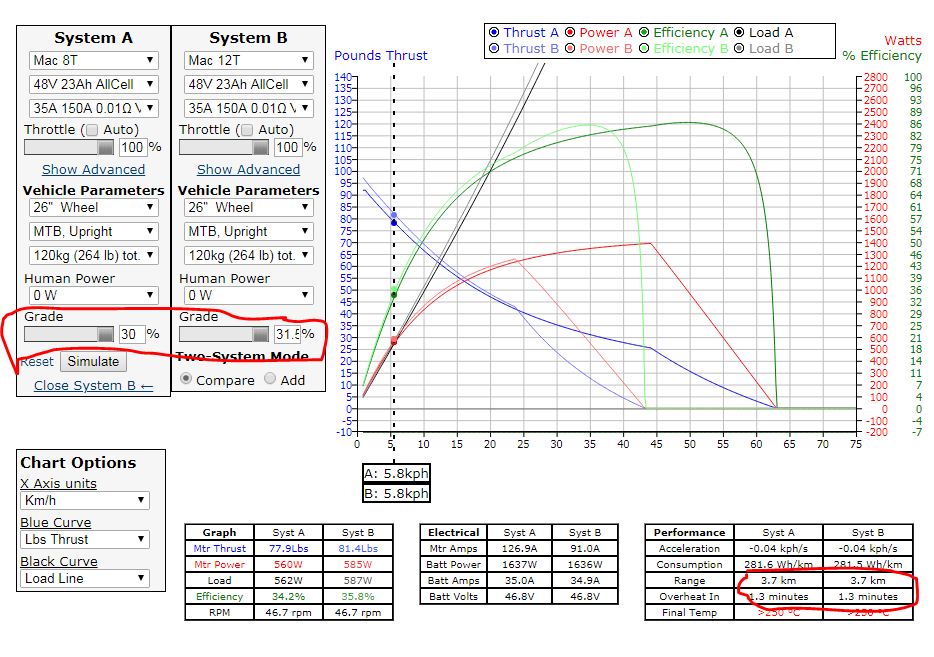
Task: Click Thrust A marker dot on chart
Action: [x=394, y=223]
